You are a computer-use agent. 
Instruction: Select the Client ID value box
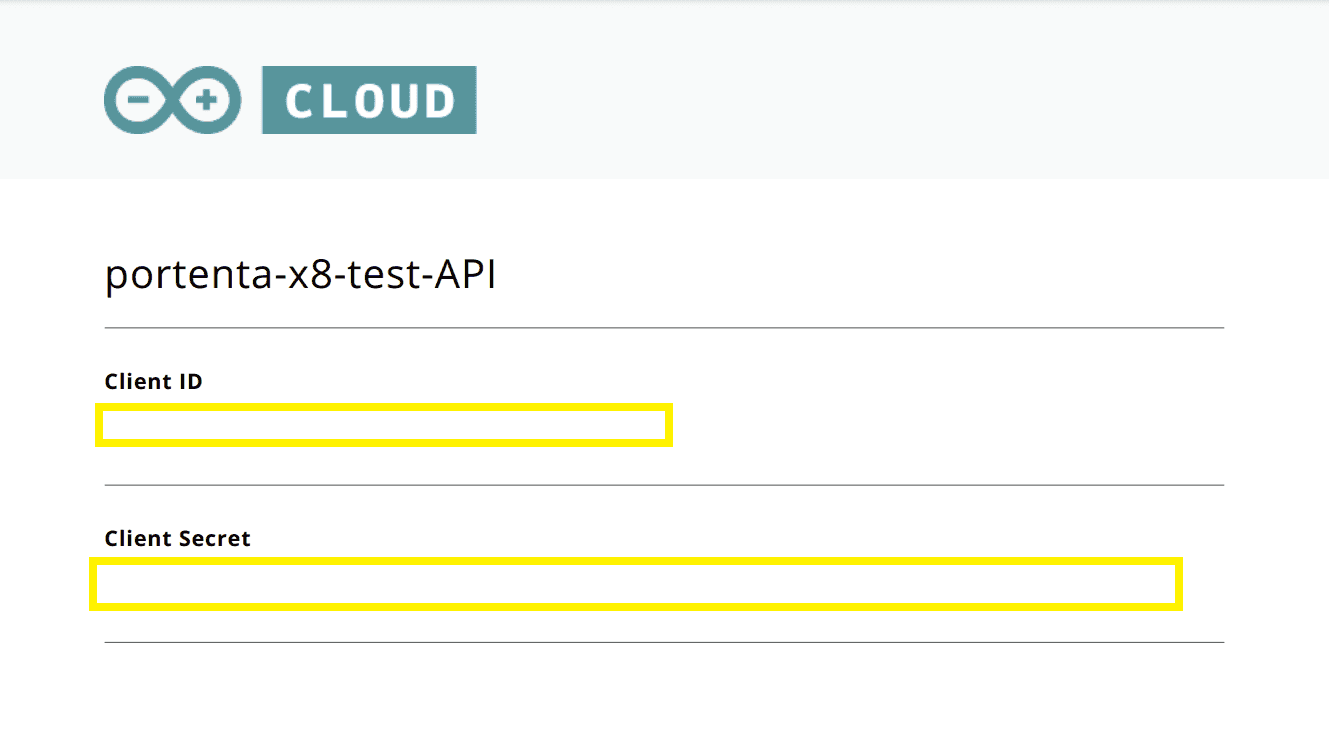[384, 426]
